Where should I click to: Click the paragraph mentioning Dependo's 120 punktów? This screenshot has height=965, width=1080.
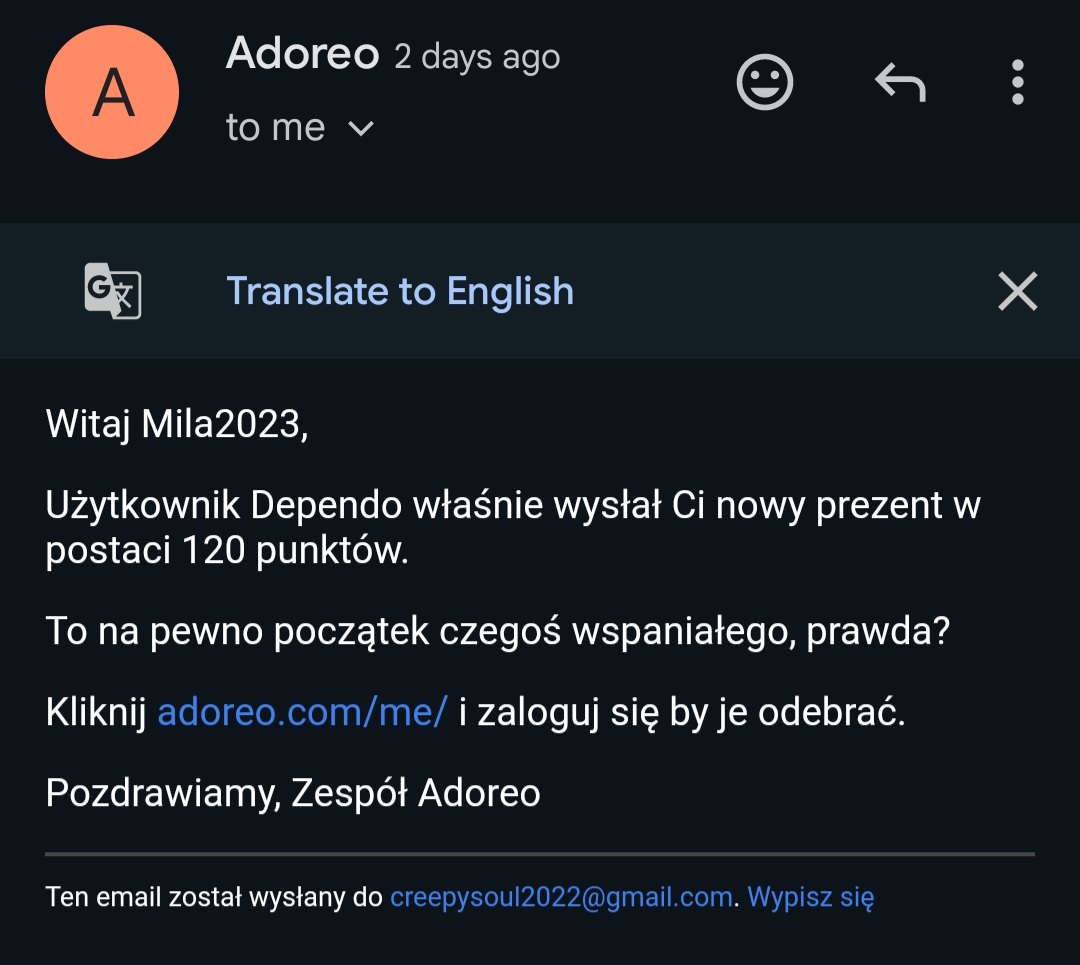click(x=512, y=528)
